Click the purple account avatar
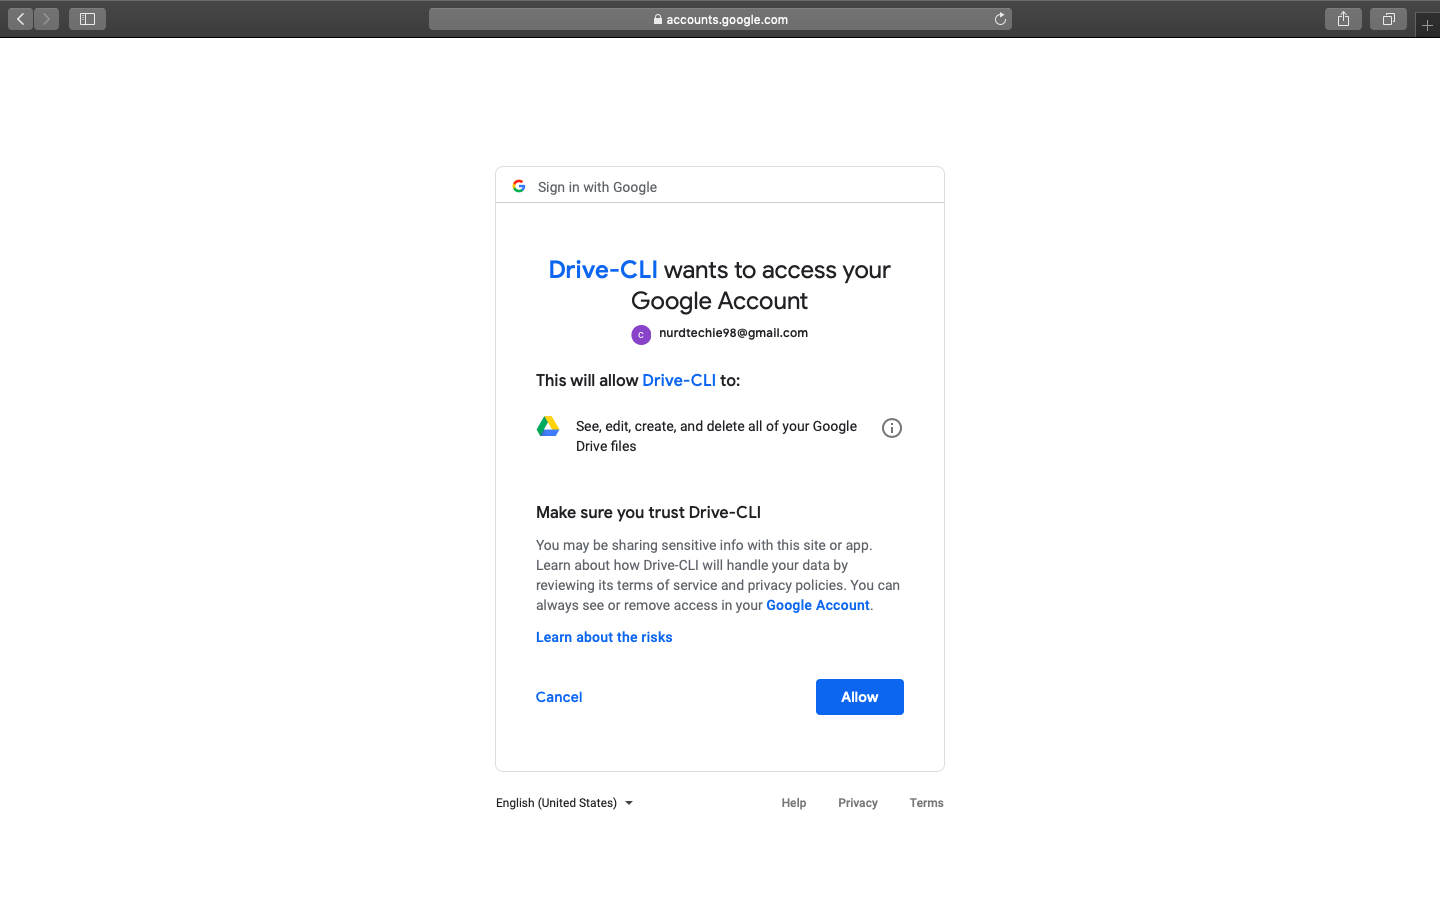This screenshot has width=1440, height=900. tap(641, 334)
